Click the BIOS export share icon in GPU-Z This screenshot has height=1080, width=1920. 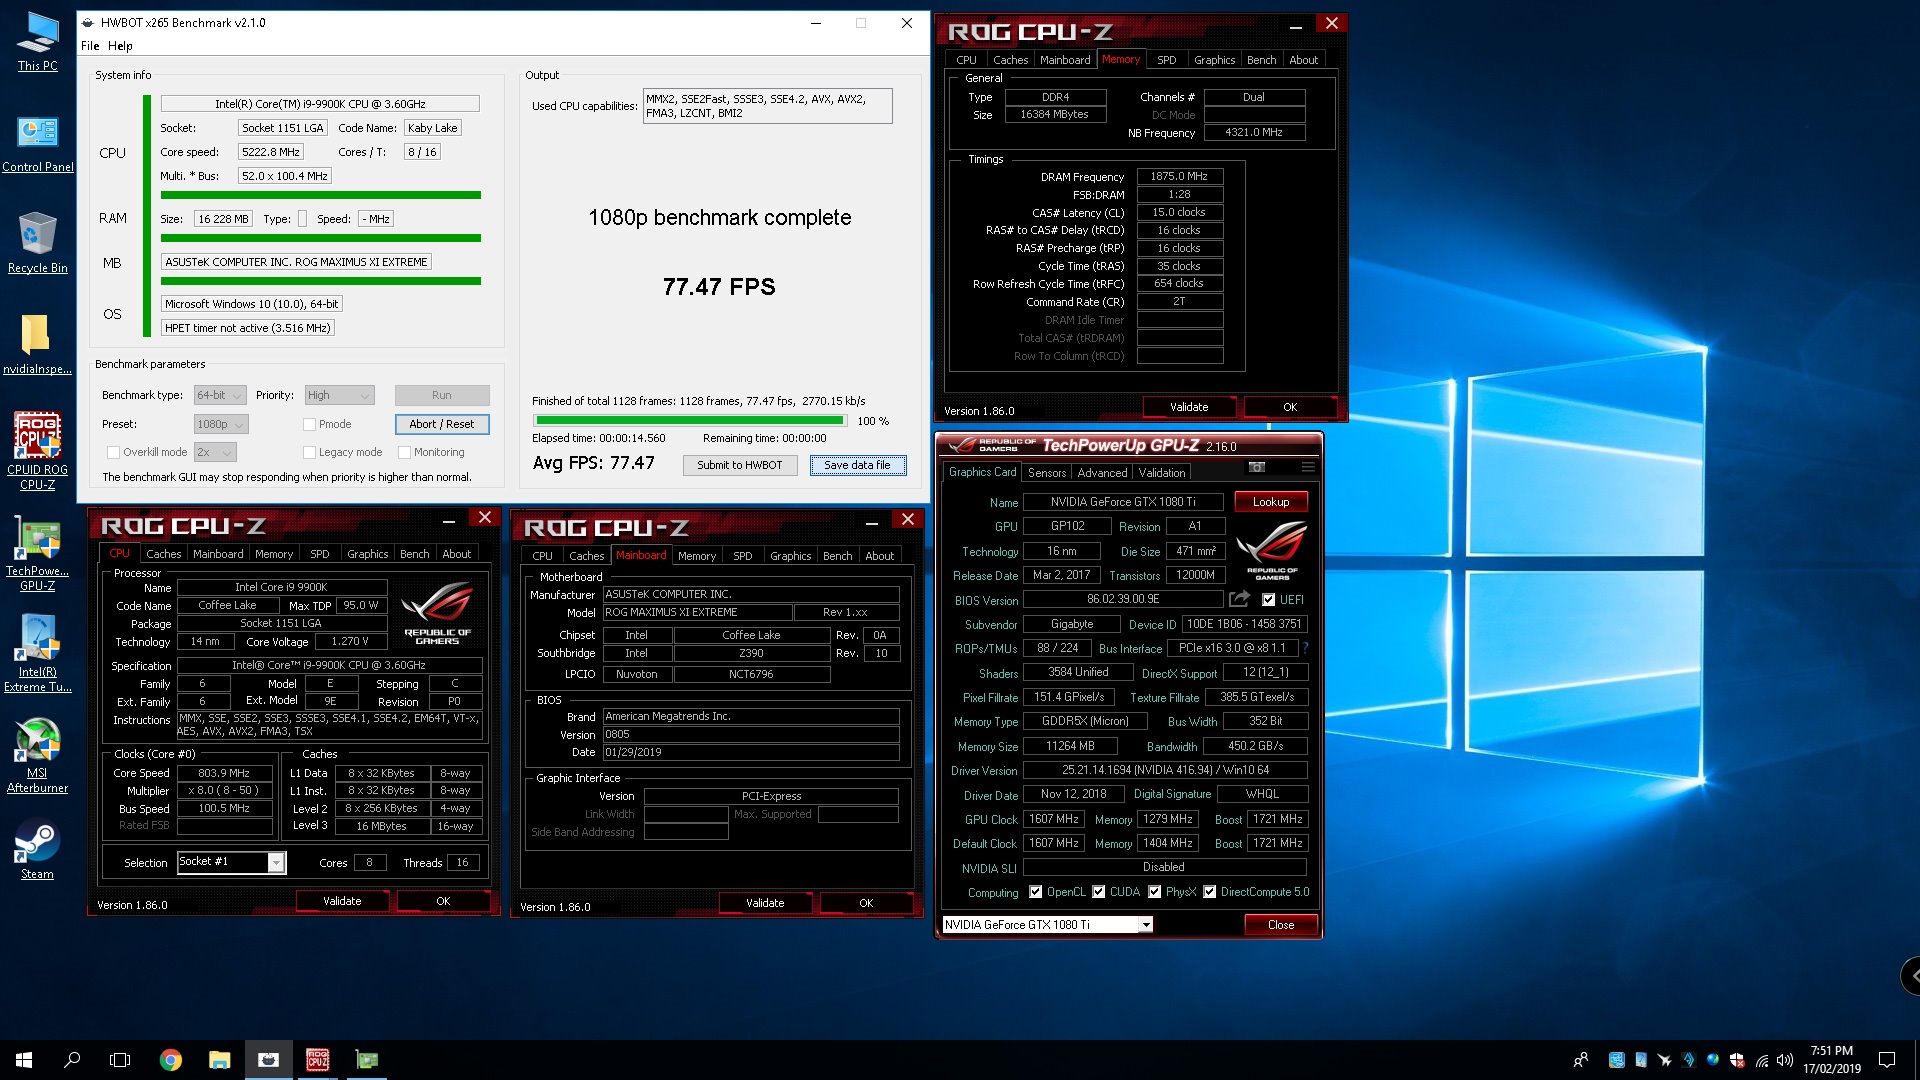(1239, 598)
